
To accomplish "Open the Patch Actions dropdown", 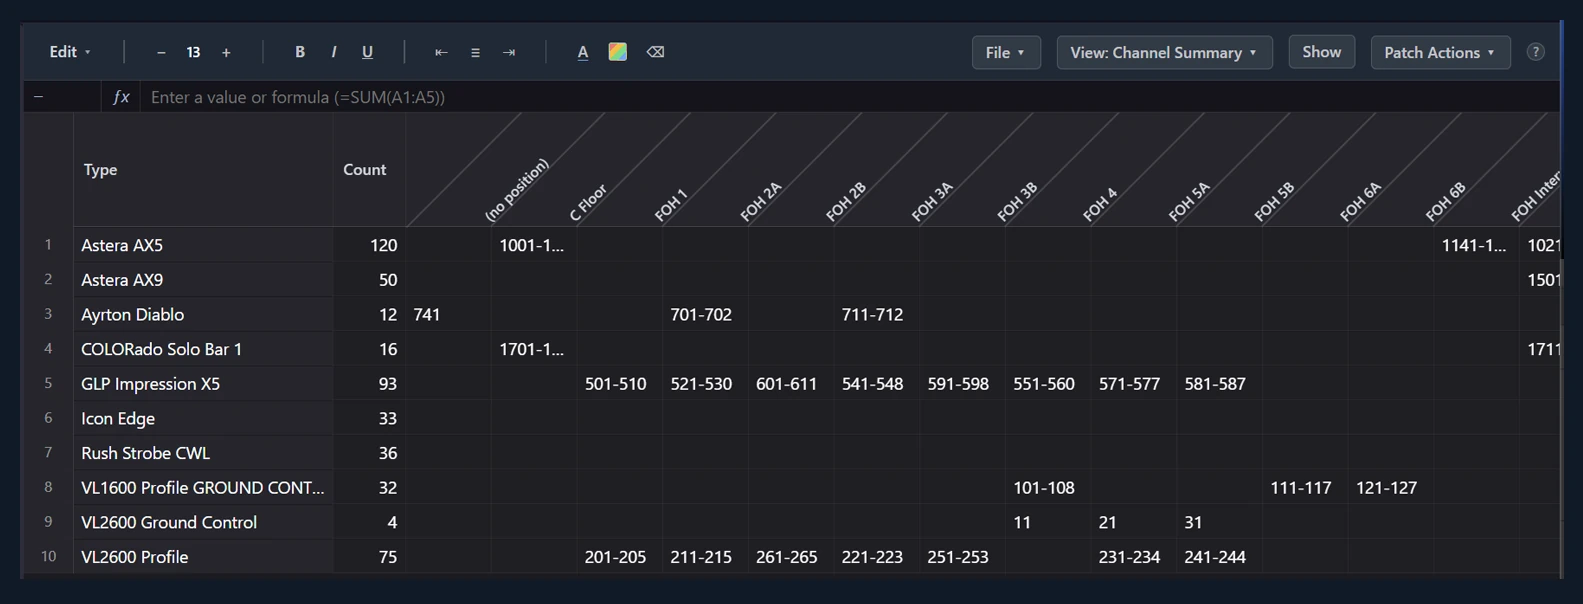I will pos(1440,52).
